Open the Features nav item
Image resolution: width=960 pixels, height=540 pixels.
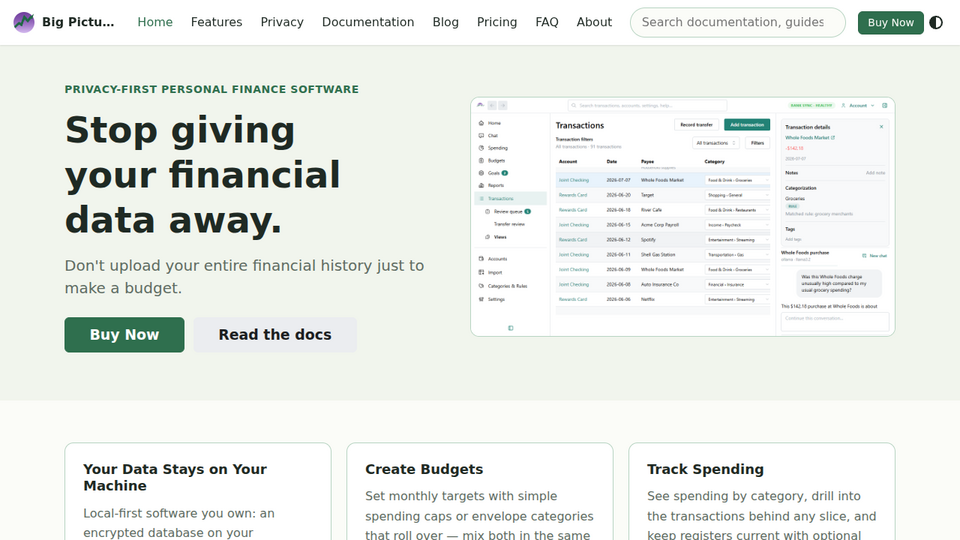[x=217, y=22]
